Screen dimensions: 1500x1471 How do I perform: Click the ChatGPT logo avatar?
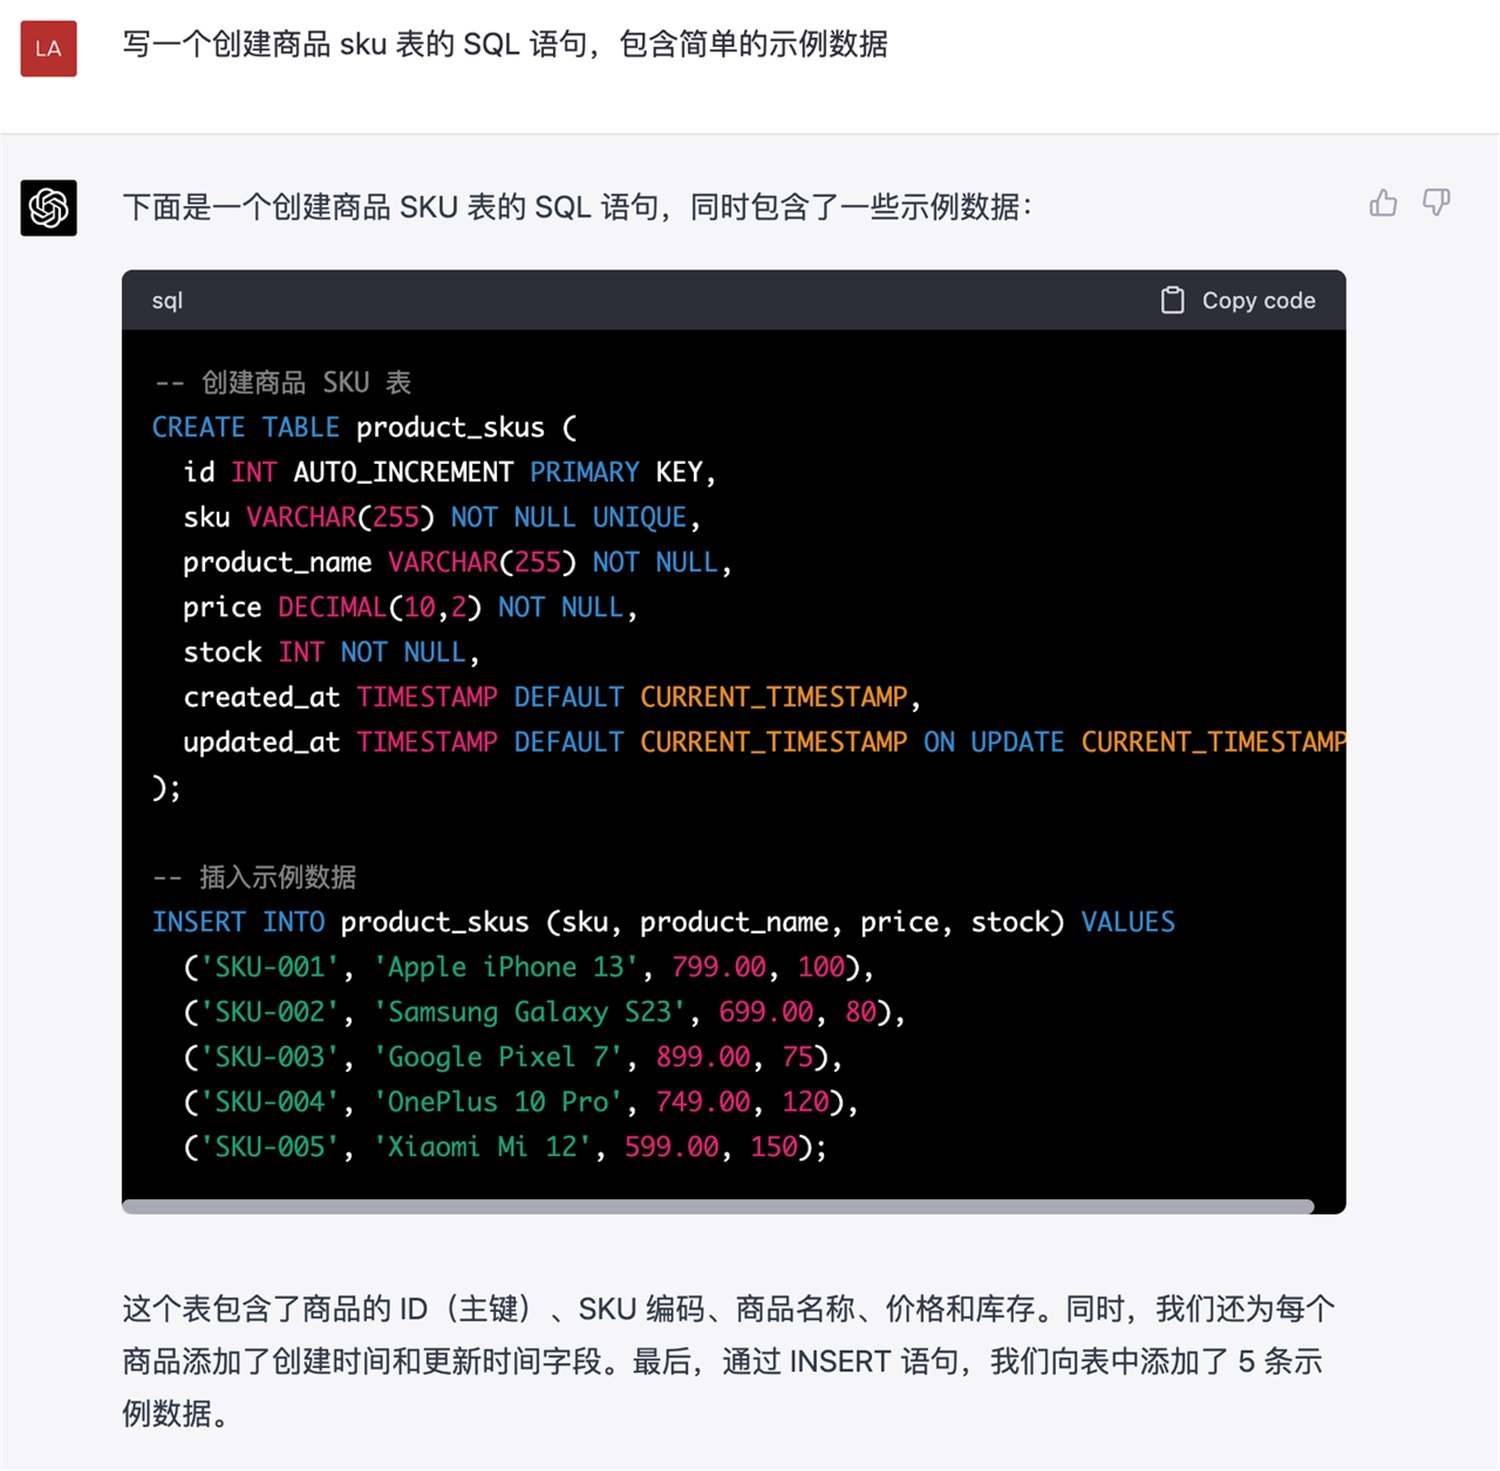48,208
